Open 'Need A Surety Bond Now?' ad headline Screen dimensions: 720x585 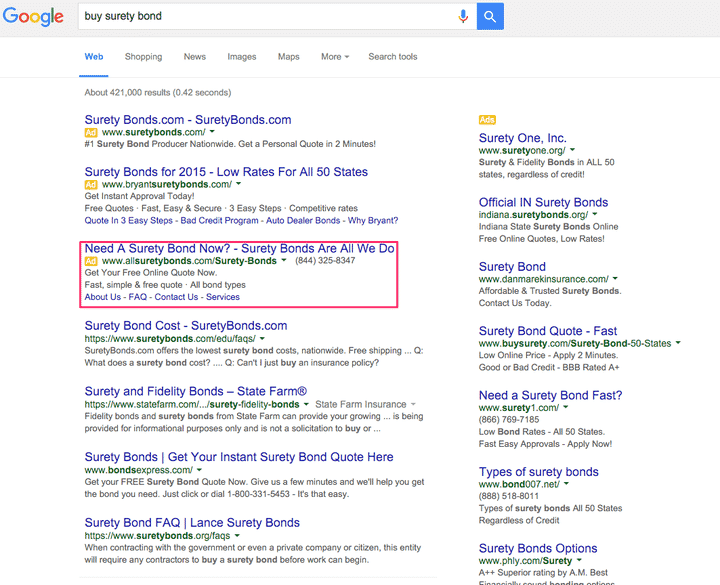pos(239,248)
